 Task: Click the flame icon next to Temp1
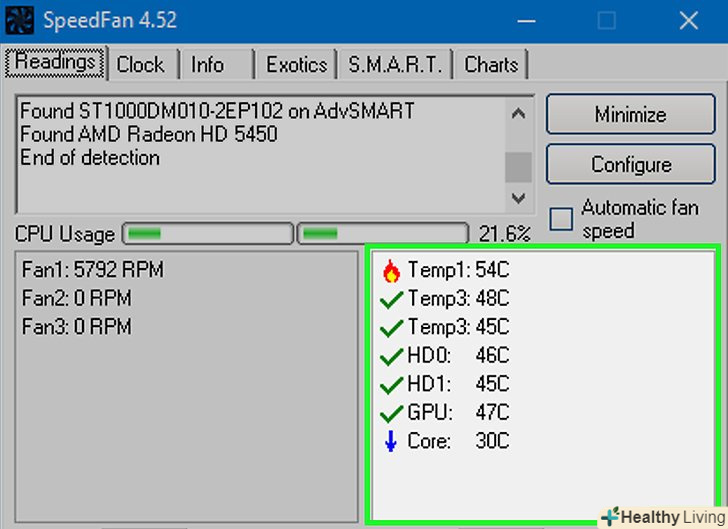pos(391,271)
